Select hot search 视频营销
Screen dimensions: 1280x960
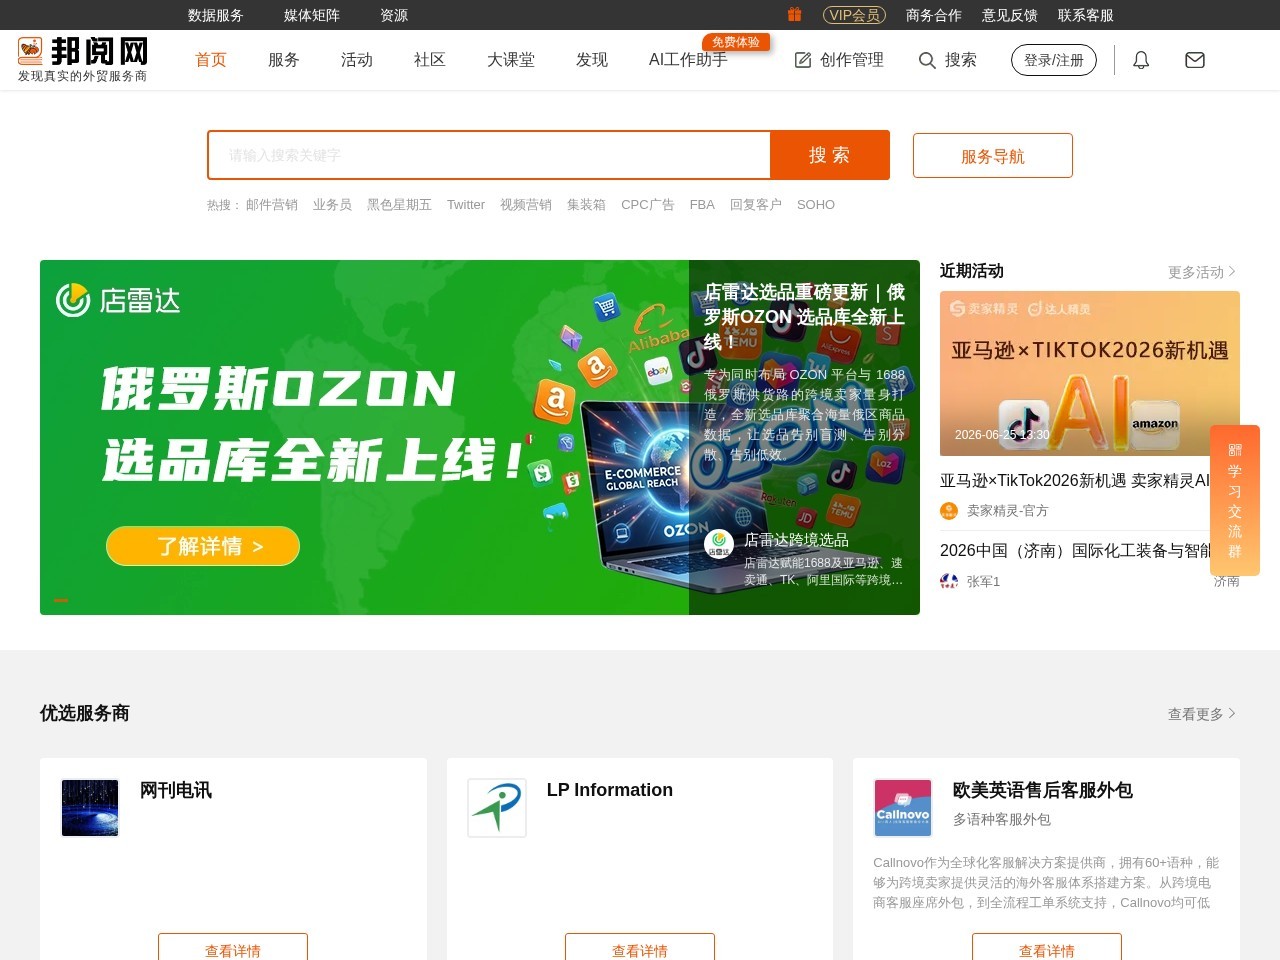(x=526, y=205)
